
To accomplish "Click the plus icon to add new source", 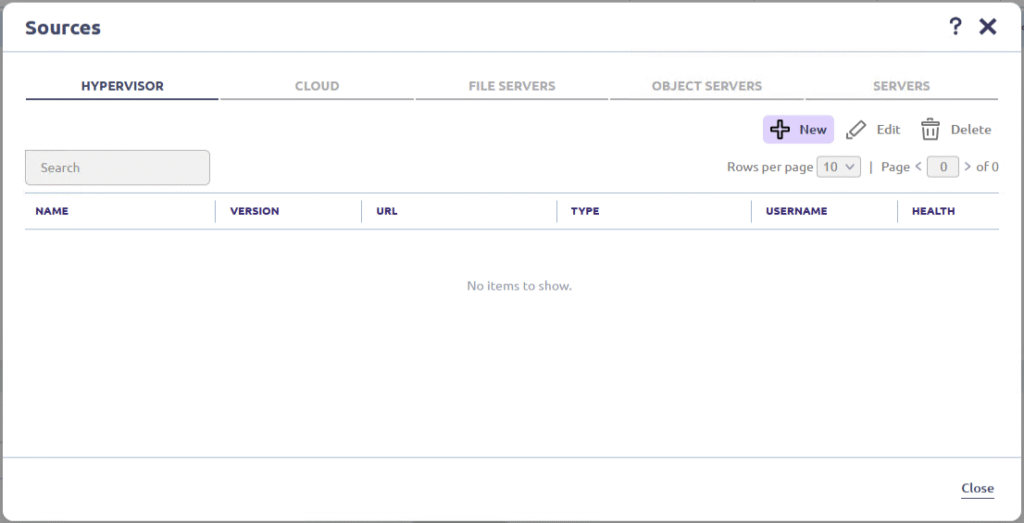I will 781,130.
